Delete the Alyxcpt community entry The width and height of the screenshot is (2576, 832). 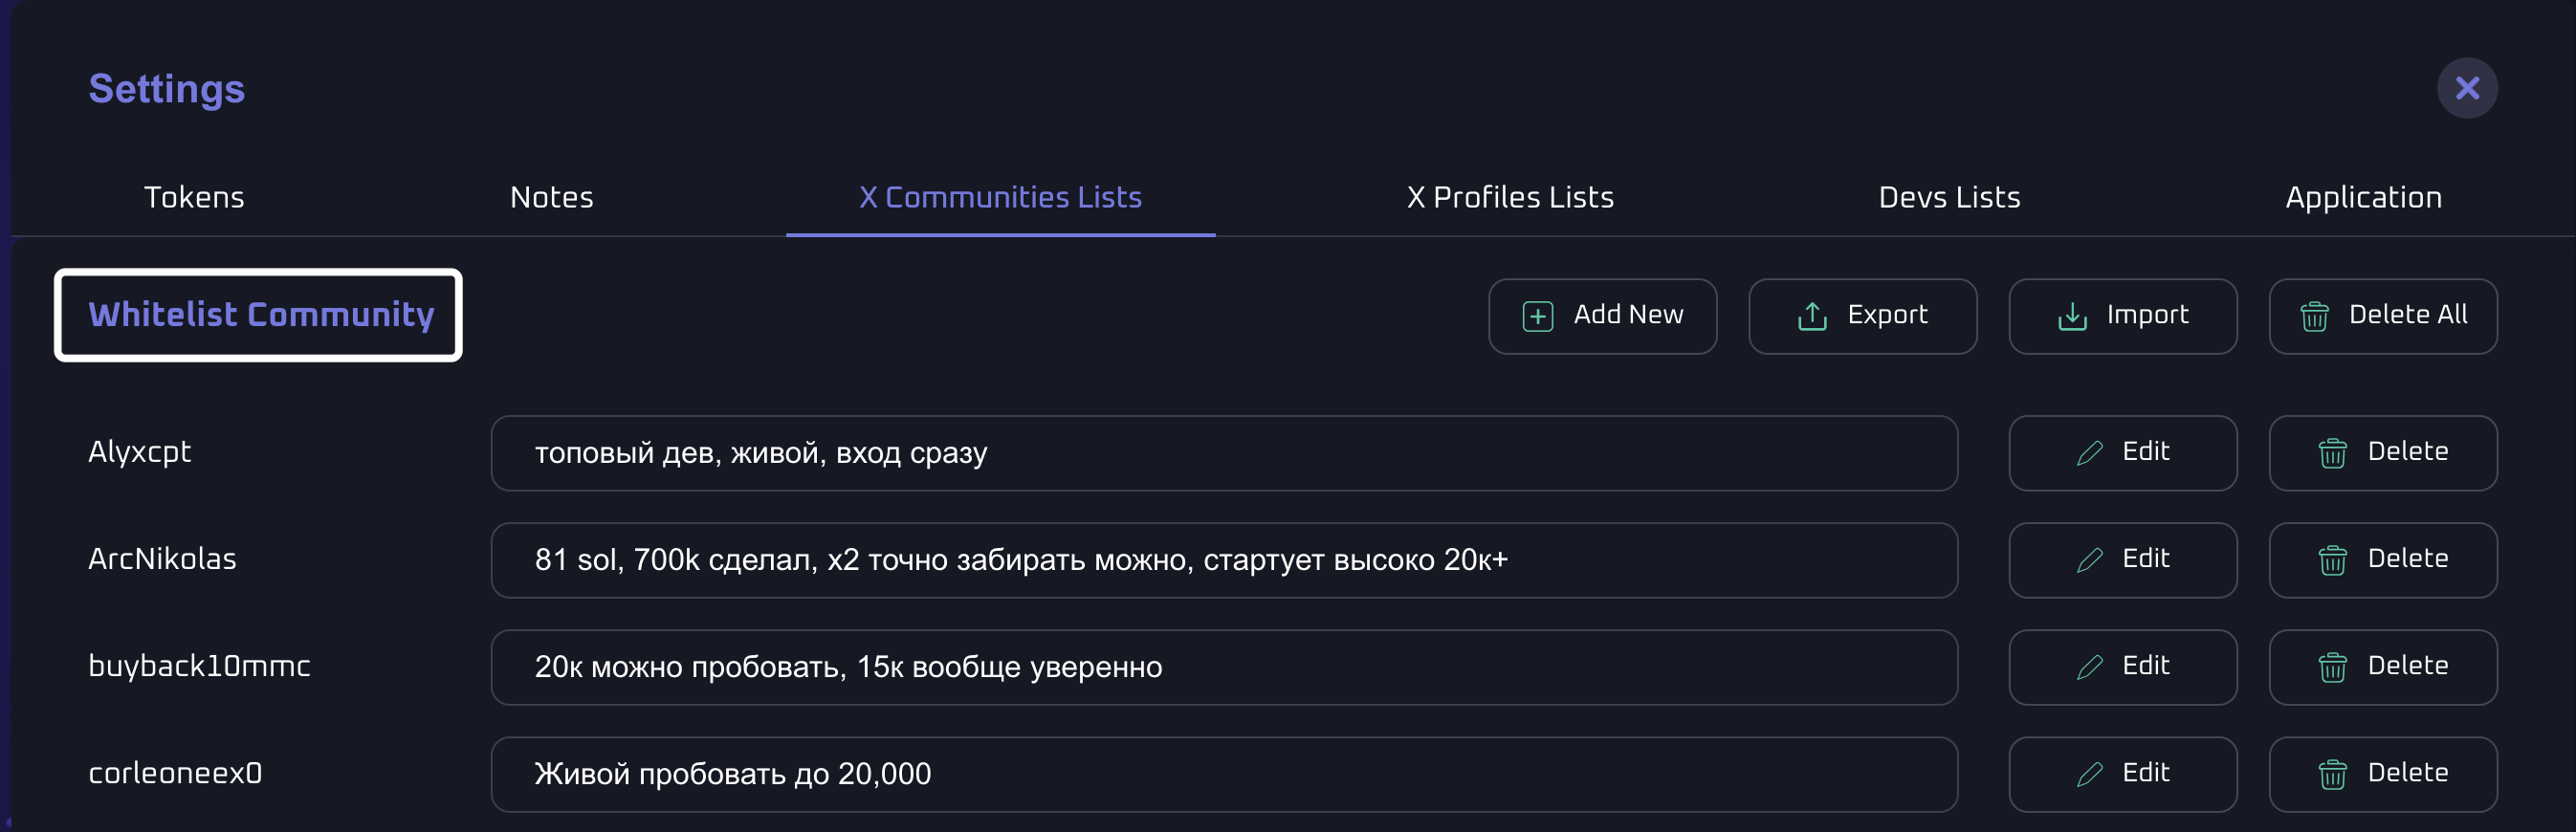coord(2382,453)
